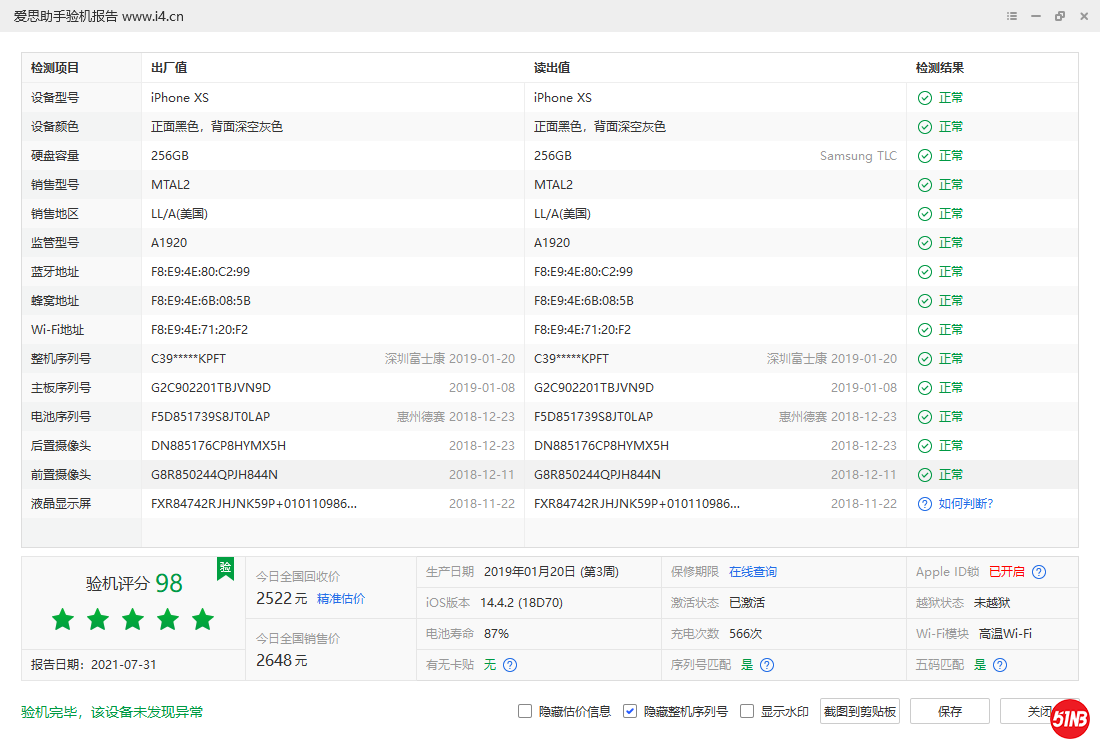The image size is (1100, 749).
Task: Click the help icon next to 五码匹配
Action: tap(1000, 664)
